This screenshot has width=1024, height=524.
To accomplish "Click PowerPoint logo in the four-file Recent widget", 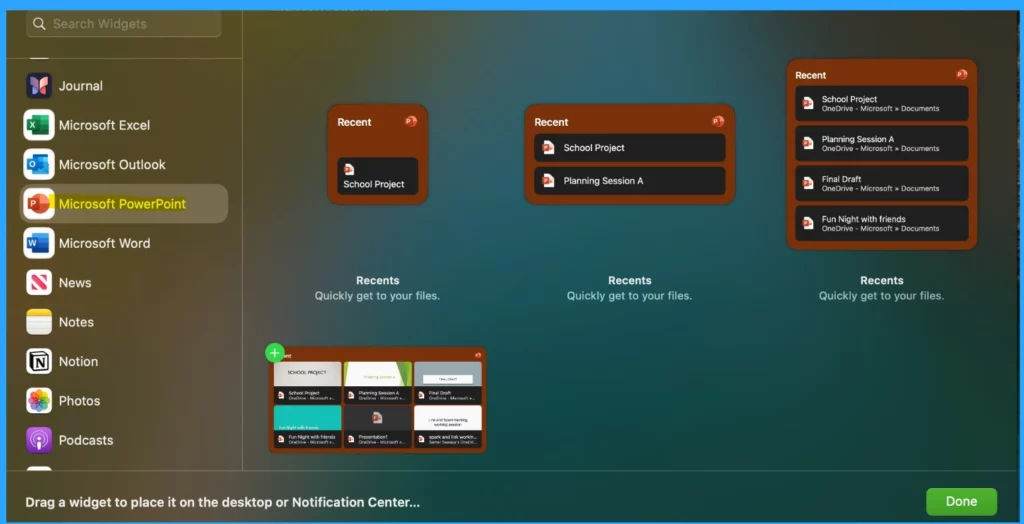I will [961, 74].
